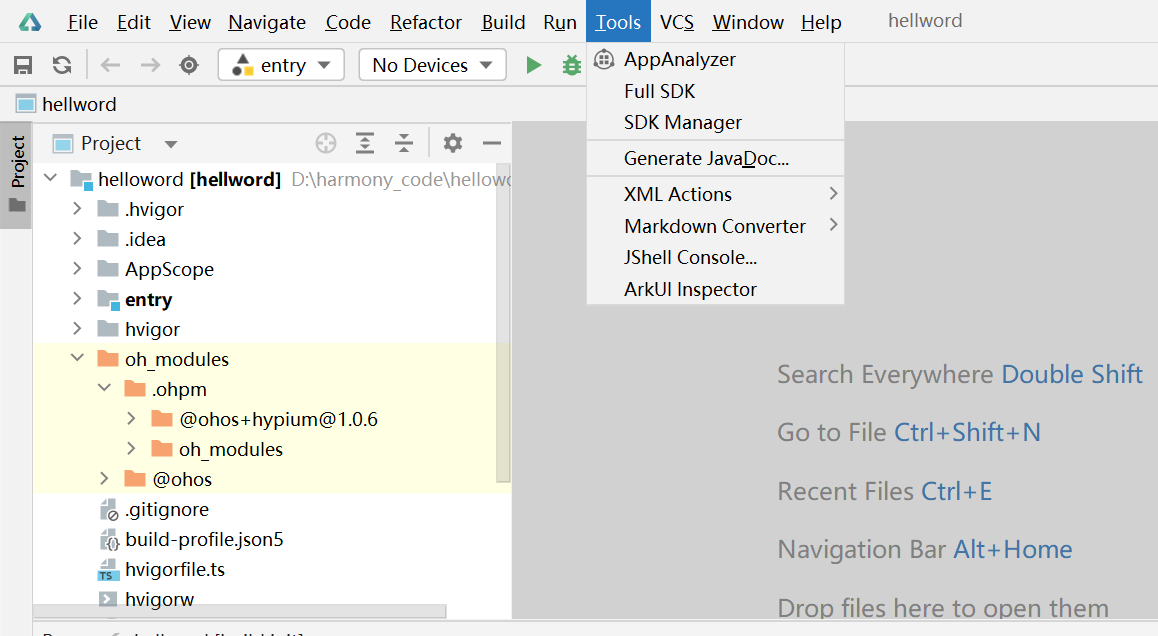The height and width of the screenshot is (636, 1158).
Task: Expand the @ohos+hypium@1.0.6 folder arrow
Action: pyautogui.click(x=131, y=419)
